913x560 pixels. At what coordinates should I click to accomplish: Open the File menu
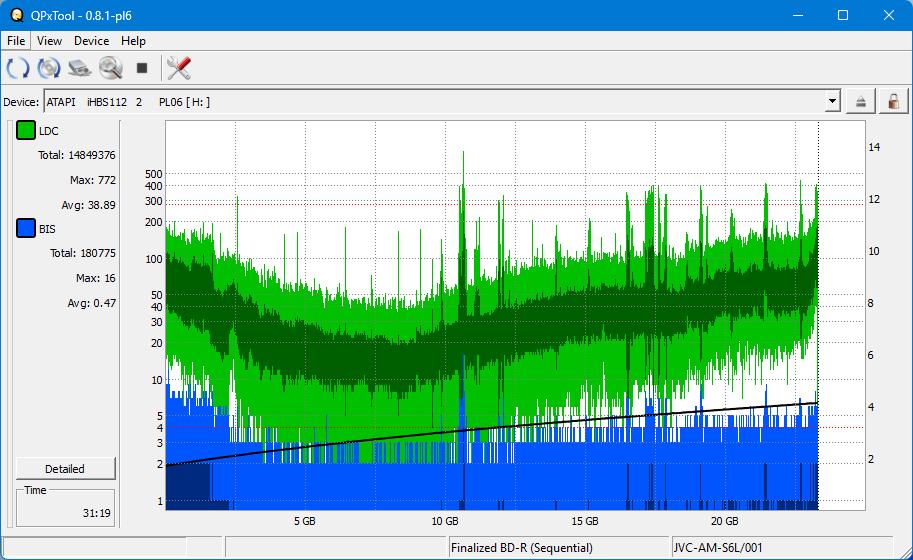(x=17, y=41)
